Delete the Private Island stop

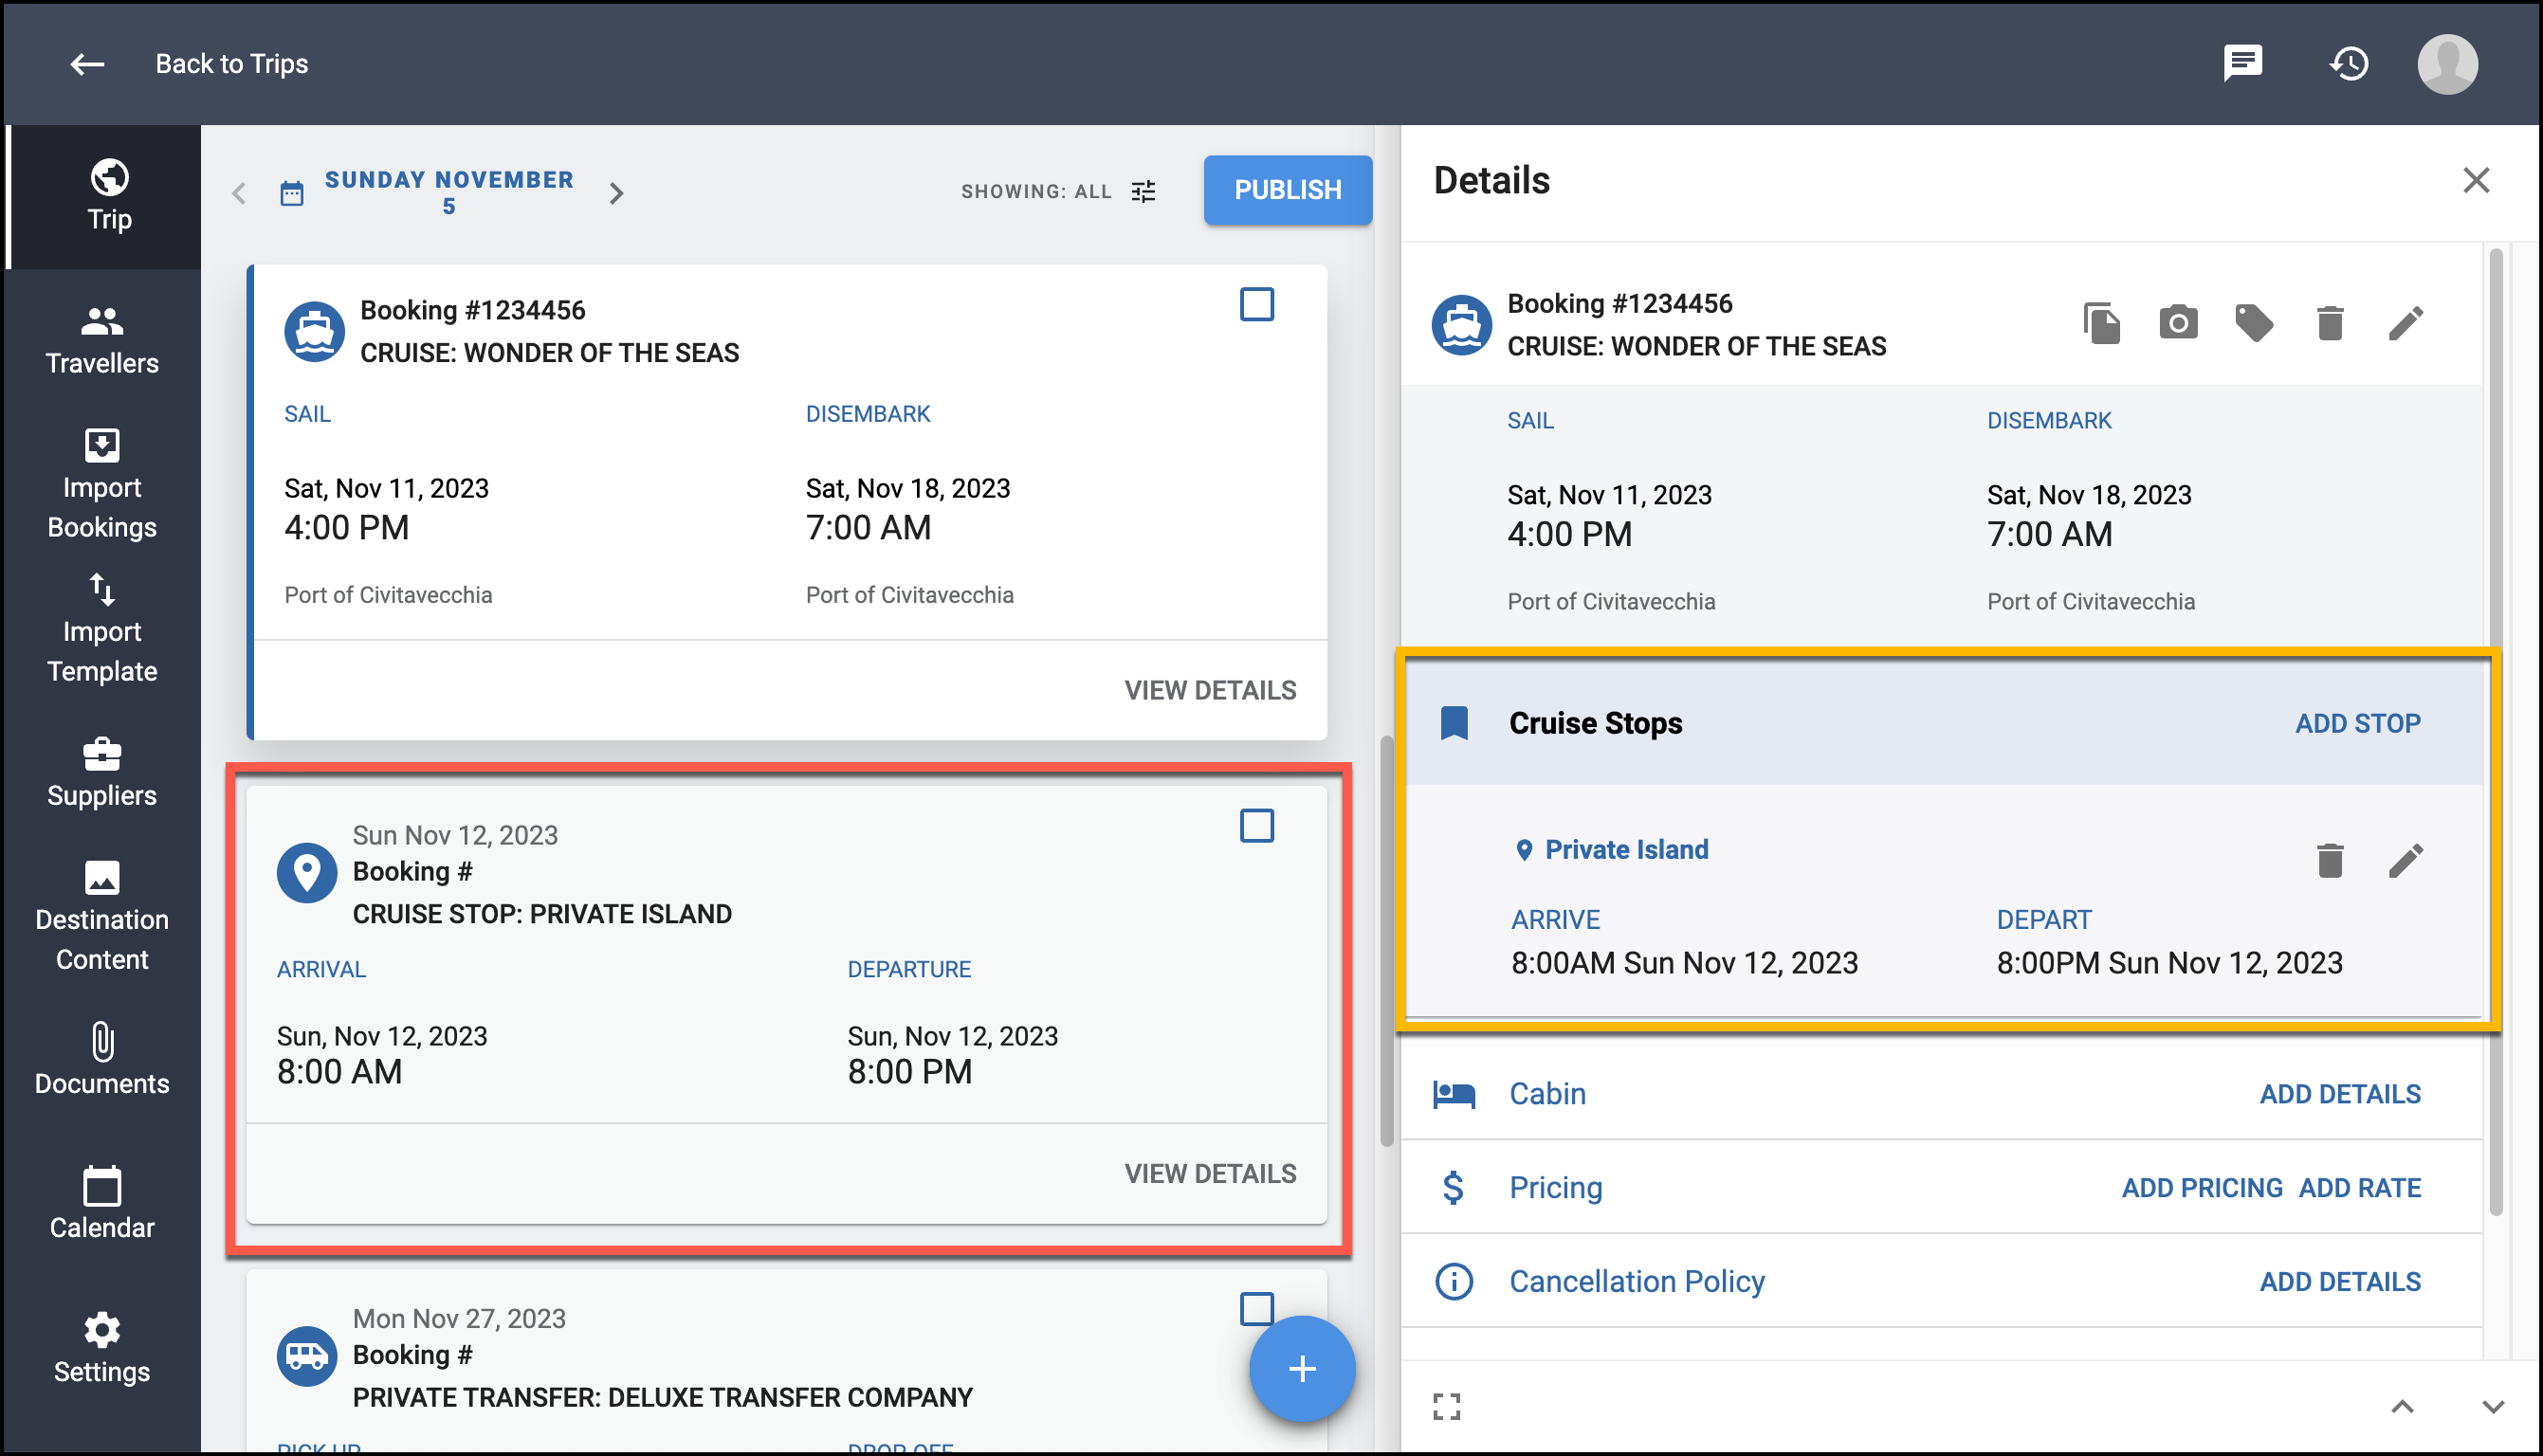click(2330, 860)
